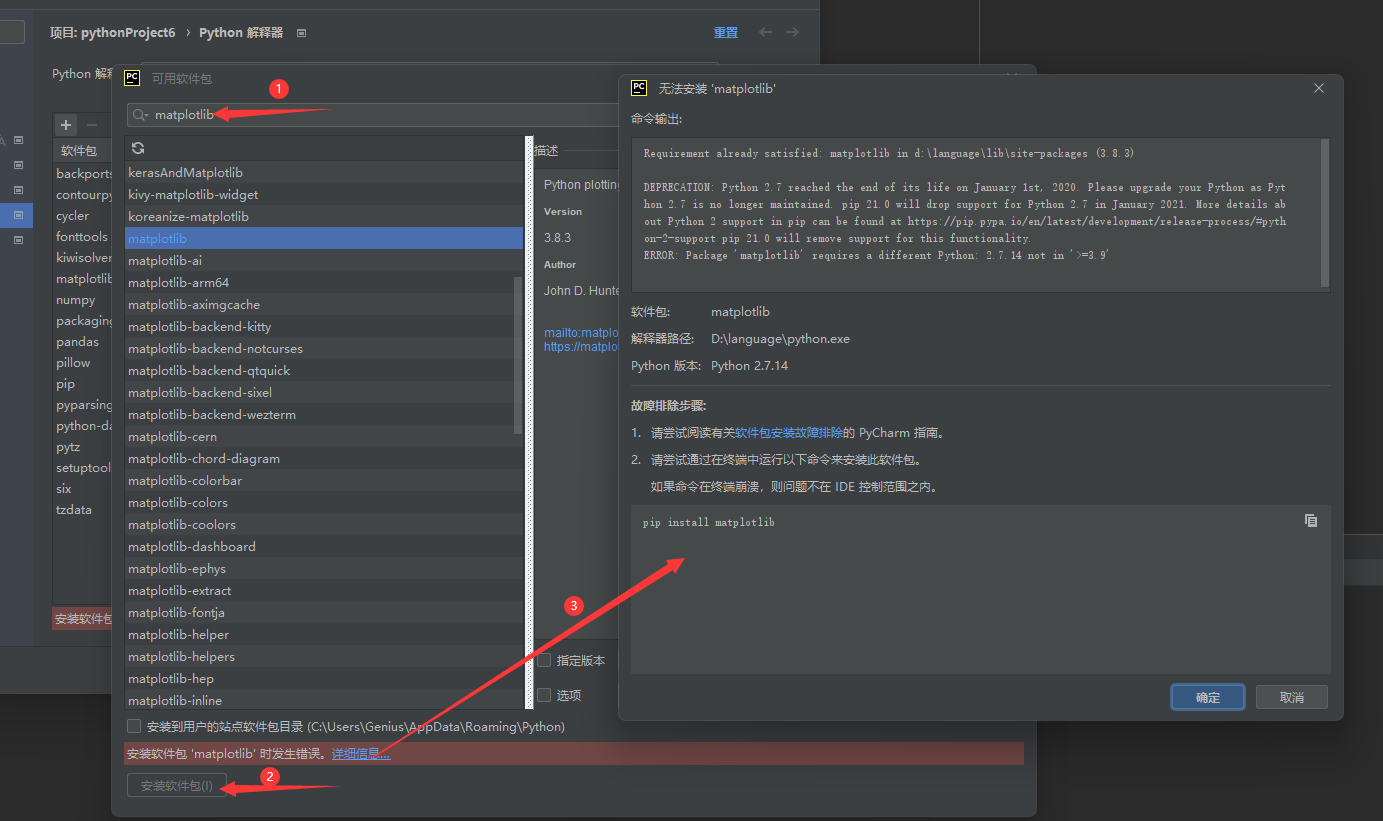Click the plus icon to add package

click(x=66, y=125)
